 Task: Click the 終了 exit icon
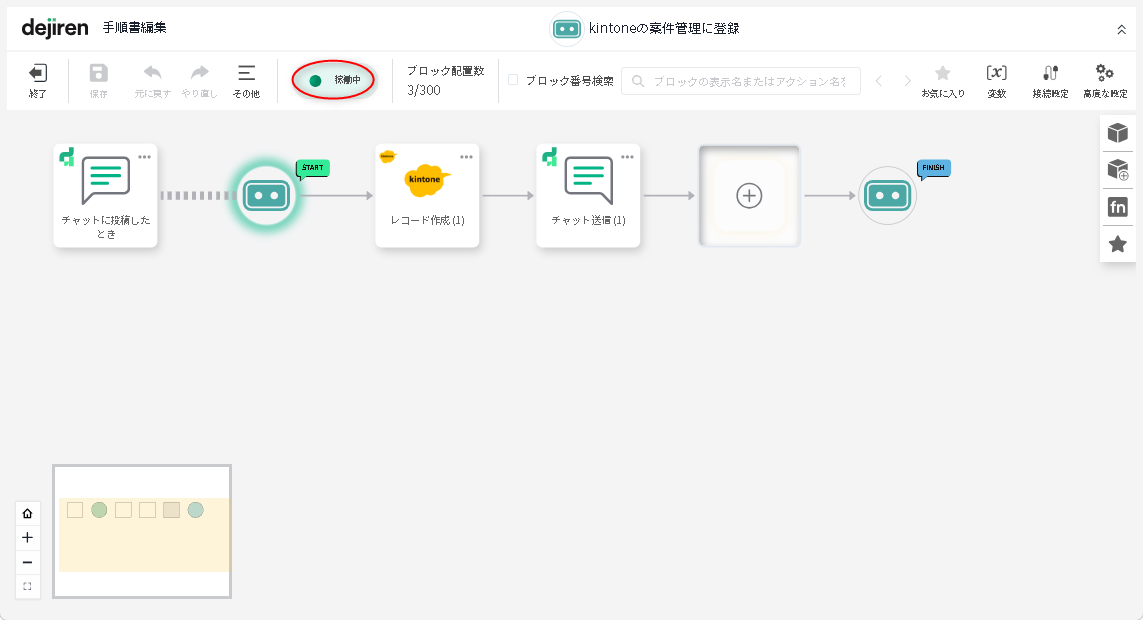[x=38, y=80]
